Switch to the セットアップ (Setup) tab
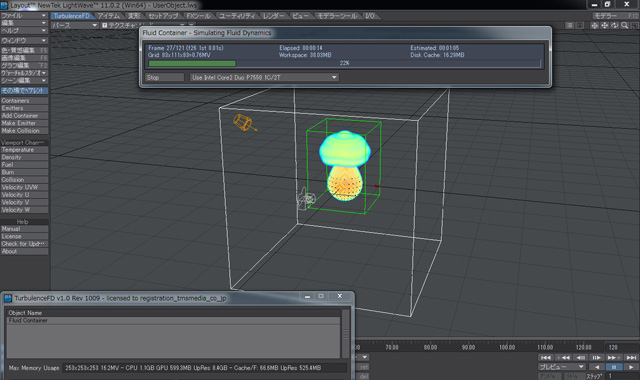This screenshot has height=380, width=640. point(163,16)
